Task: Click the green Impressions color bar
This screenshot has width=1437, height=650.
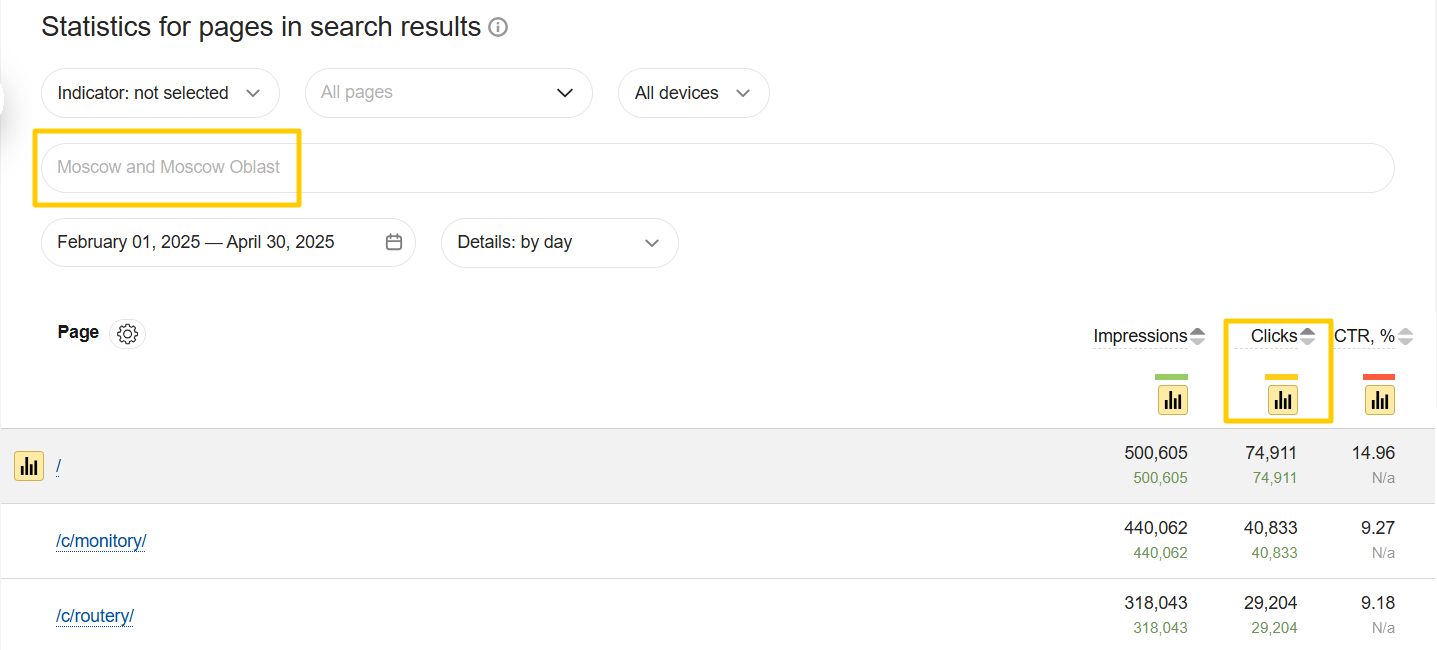Action: [x=1171, y=377]
